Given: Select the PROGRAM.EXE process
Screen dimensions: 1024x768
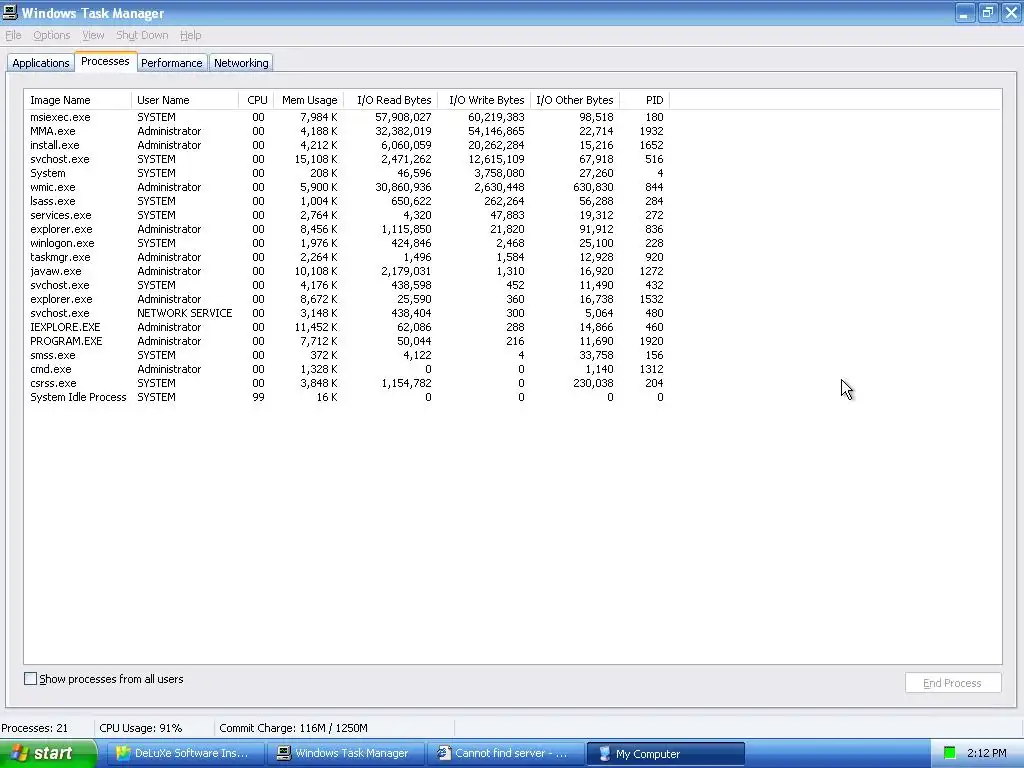Looking at the screenshot, I should (x=347, y=341).
